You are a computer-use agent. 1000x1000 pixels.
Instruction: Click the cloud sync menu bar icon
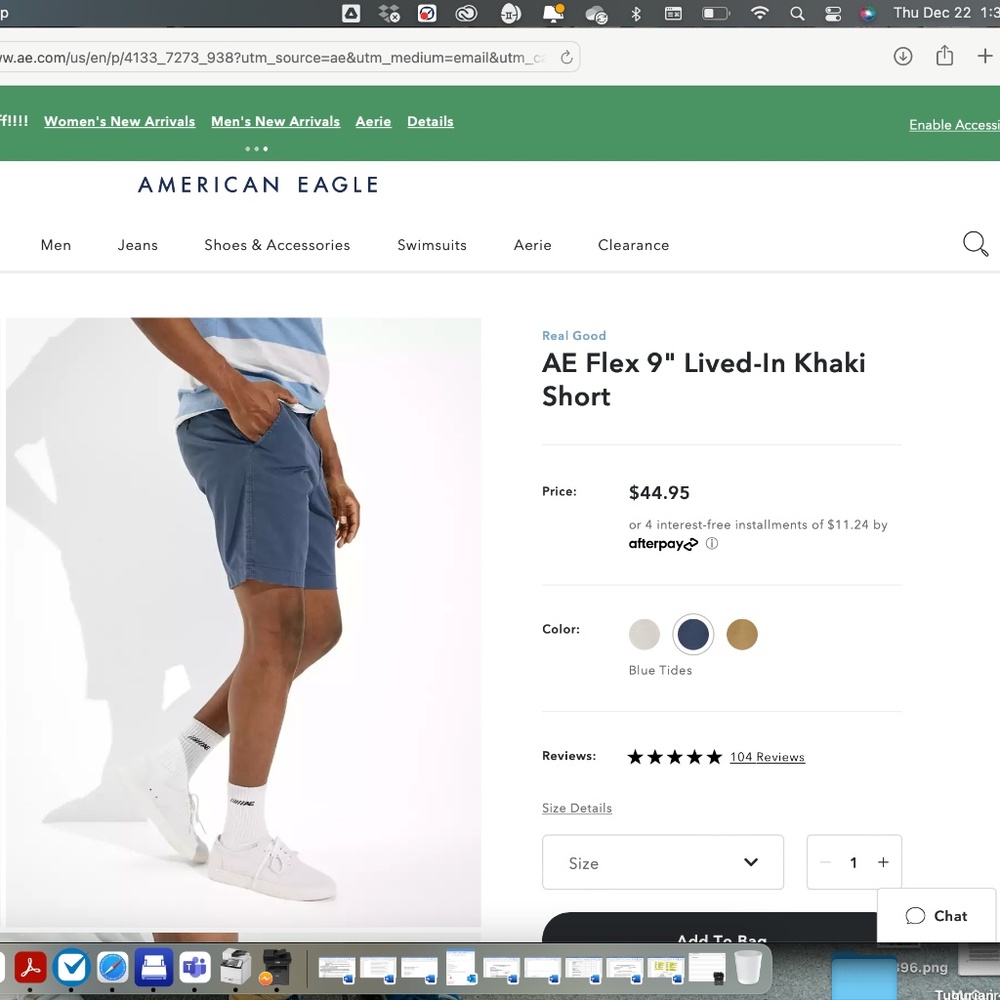pyautogui.click(x=596, y=14)
